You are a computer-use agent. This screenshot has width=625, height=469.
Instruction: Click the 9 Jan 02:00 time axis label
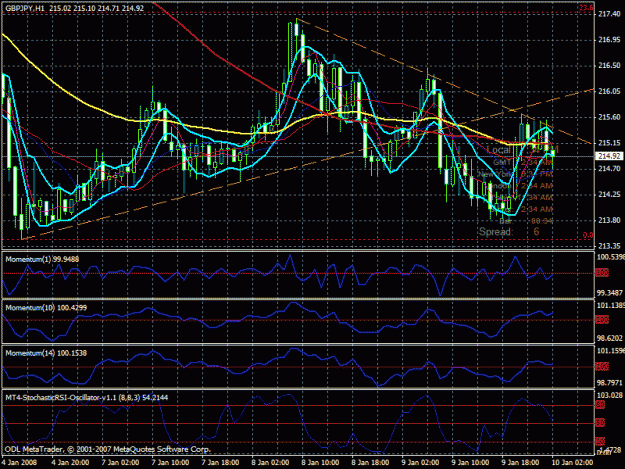click(420, 463)
